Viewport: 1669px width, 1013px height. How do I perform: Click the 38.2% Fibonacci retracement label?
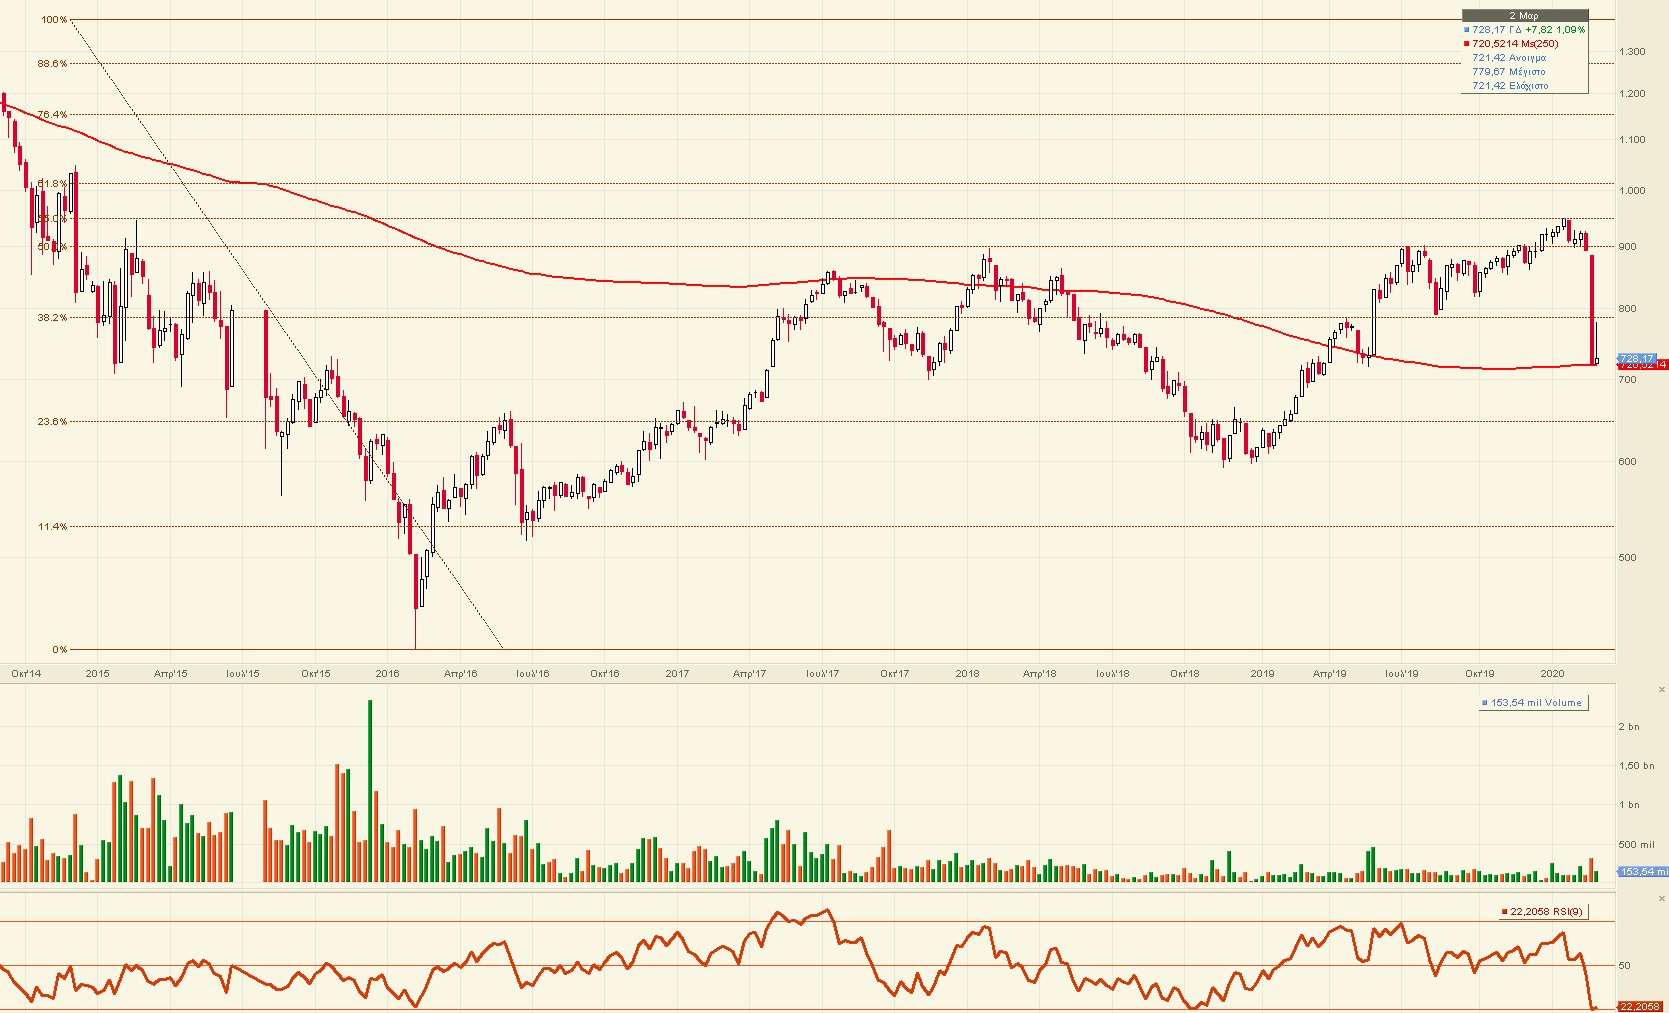pyautogui.click(x=52, y=318)
